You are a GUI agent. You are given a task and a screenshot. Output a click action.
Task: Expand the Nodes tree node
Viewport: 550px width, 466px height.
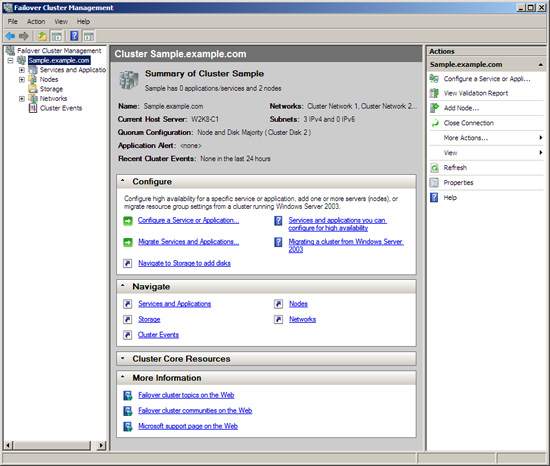(22, 79)
